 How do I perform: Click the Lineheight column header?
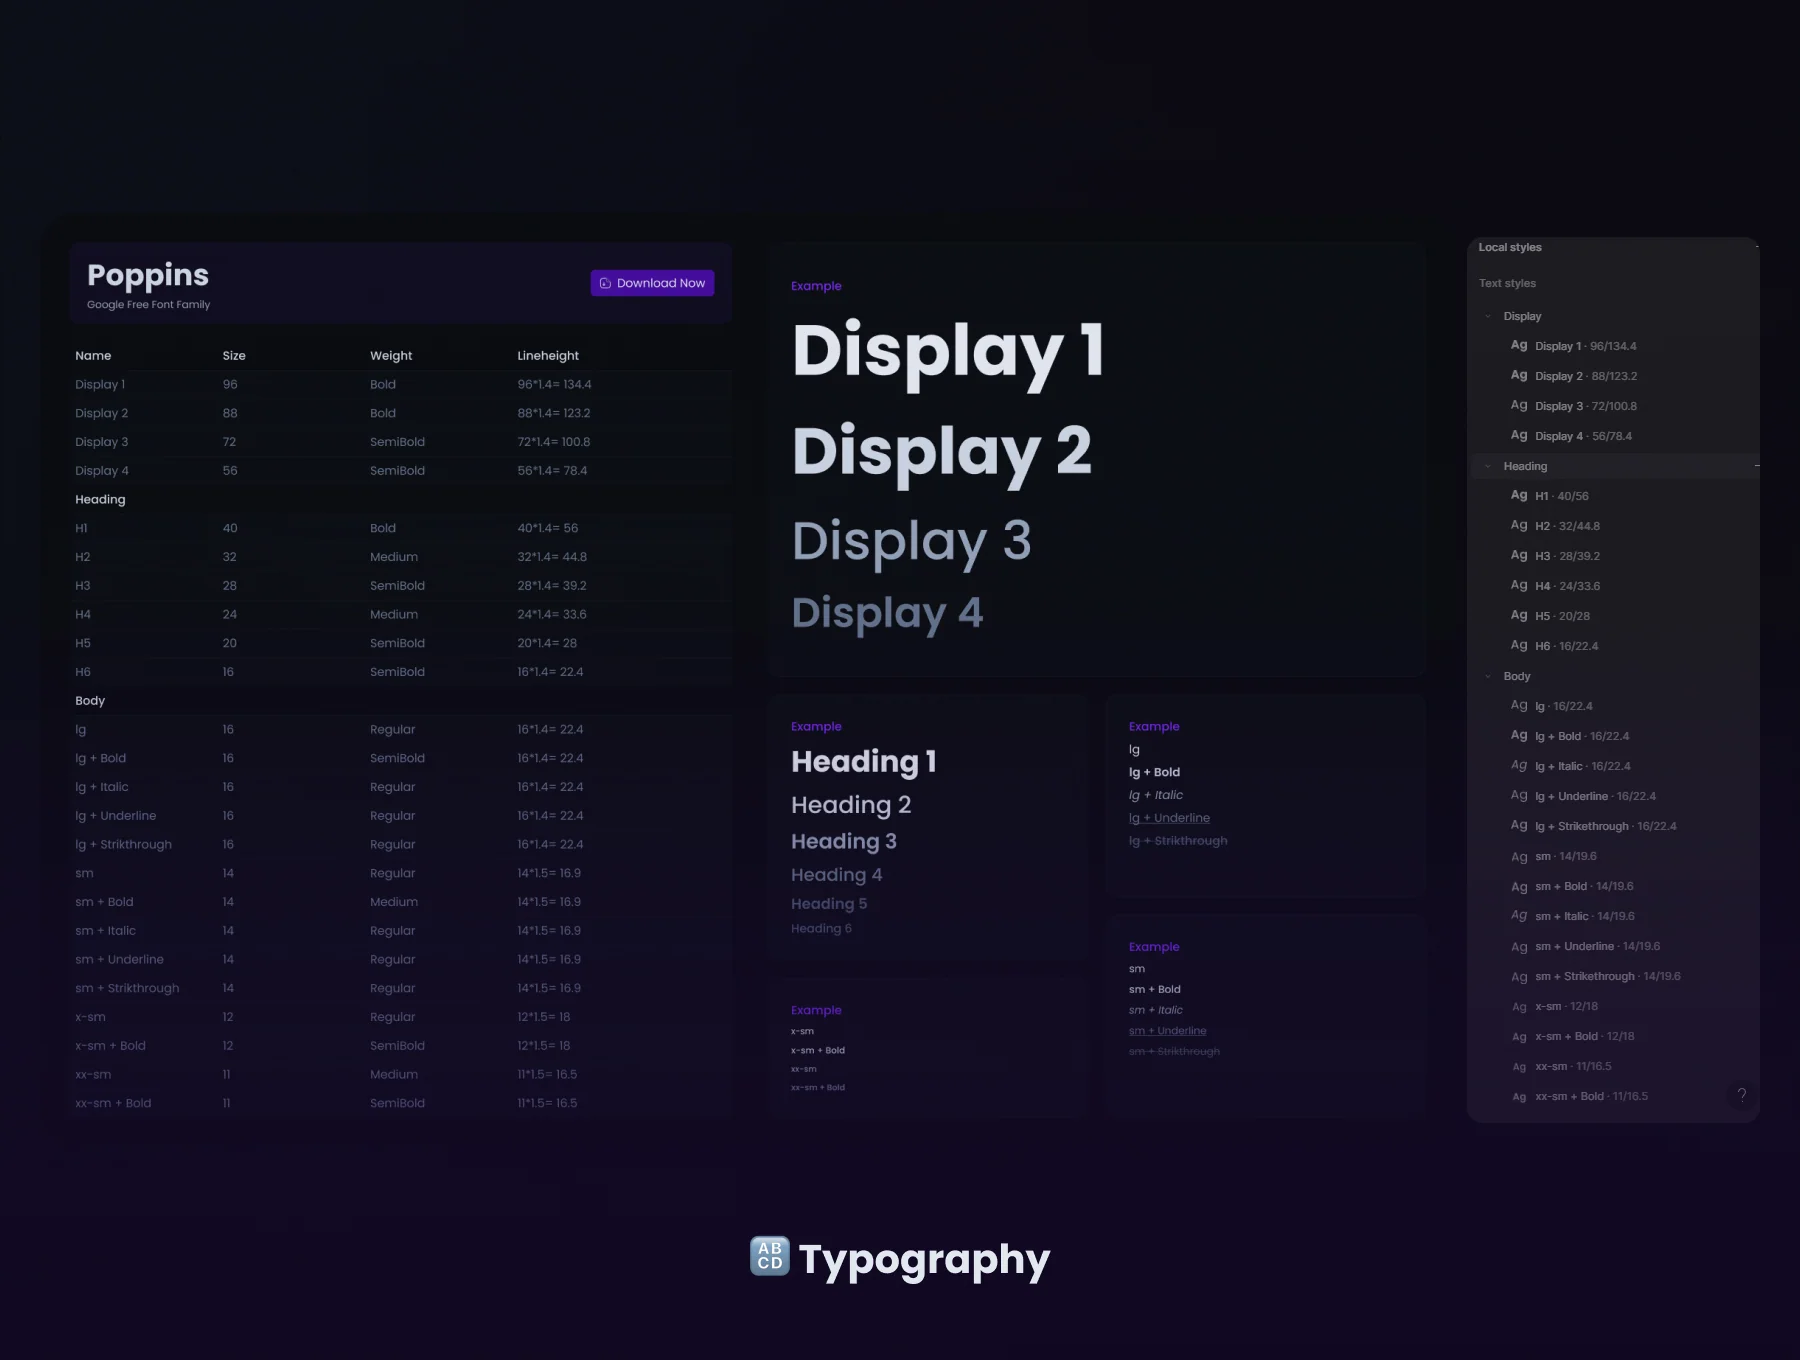point(548,356)
